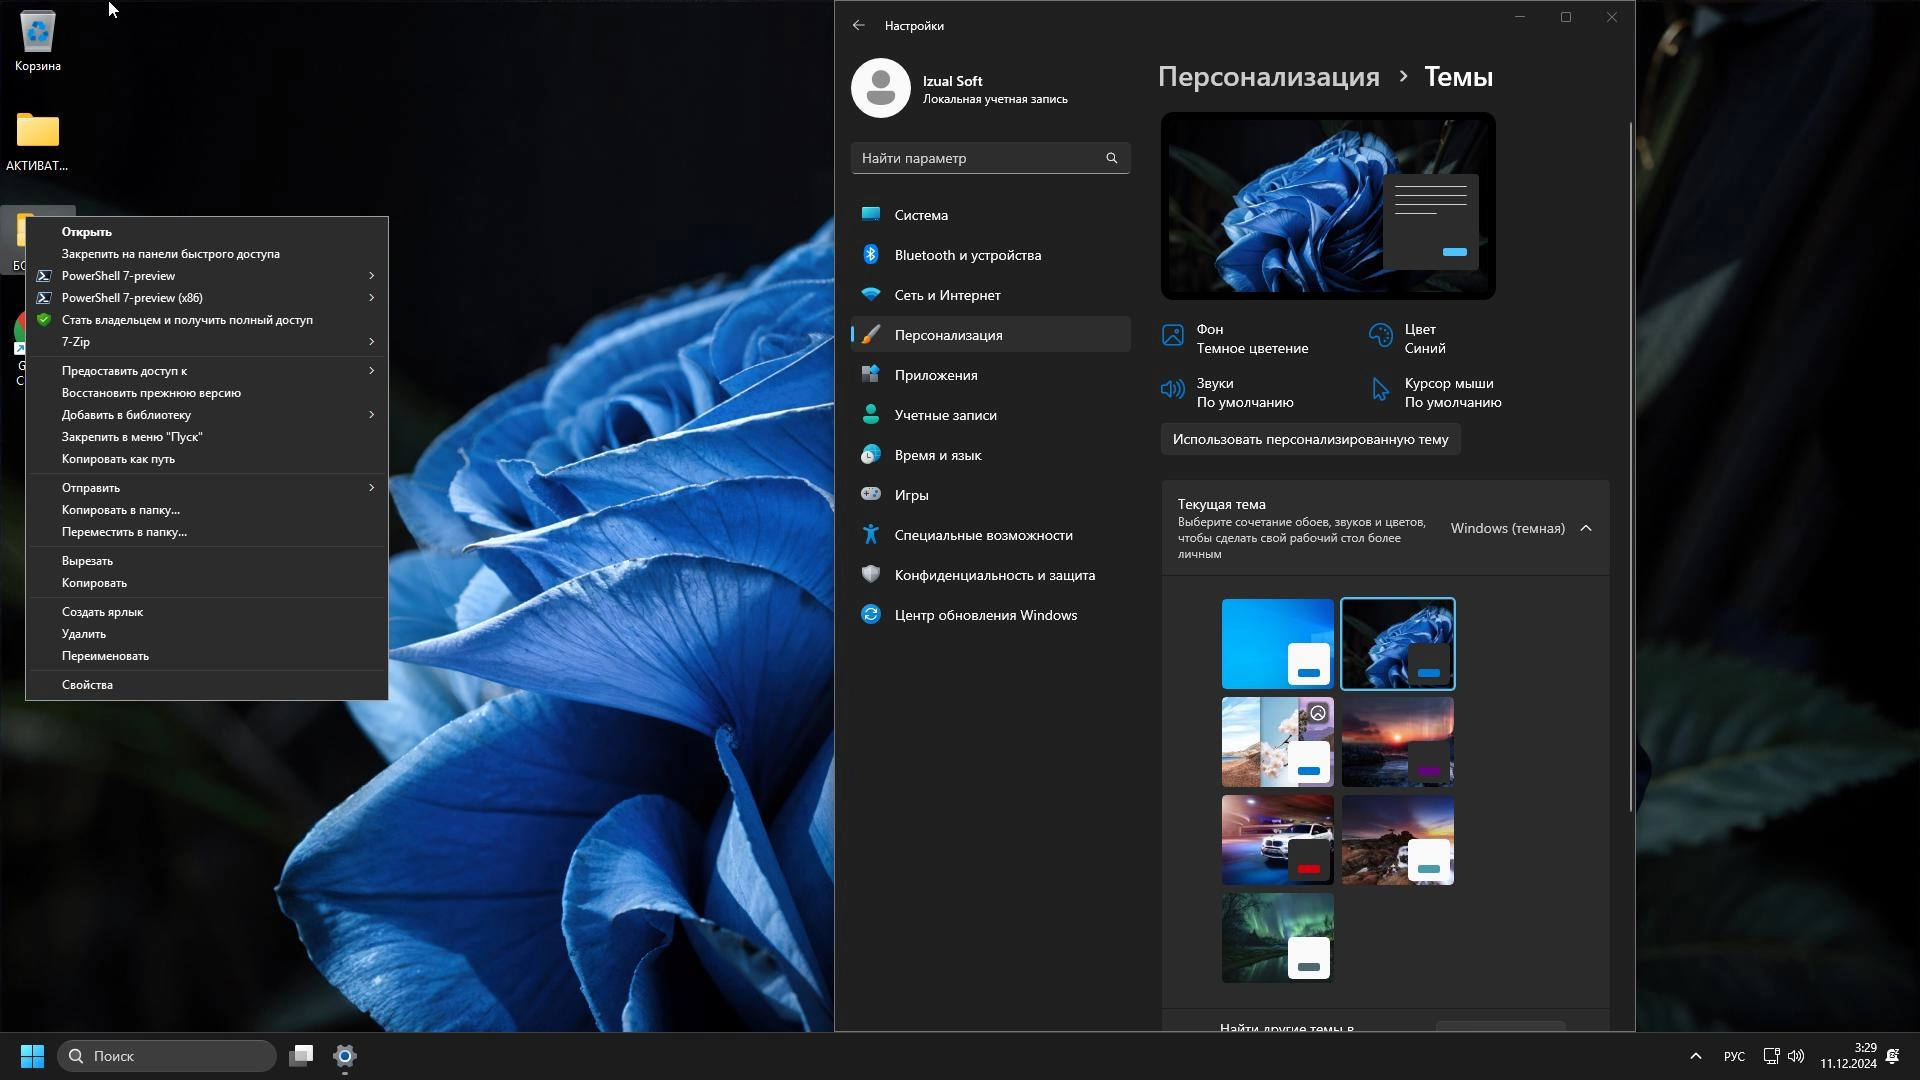Image resolution: width=1920 pixels, height=1080 pixels.
Task: Click the Task View taskbar icon
Action: 301,1056
